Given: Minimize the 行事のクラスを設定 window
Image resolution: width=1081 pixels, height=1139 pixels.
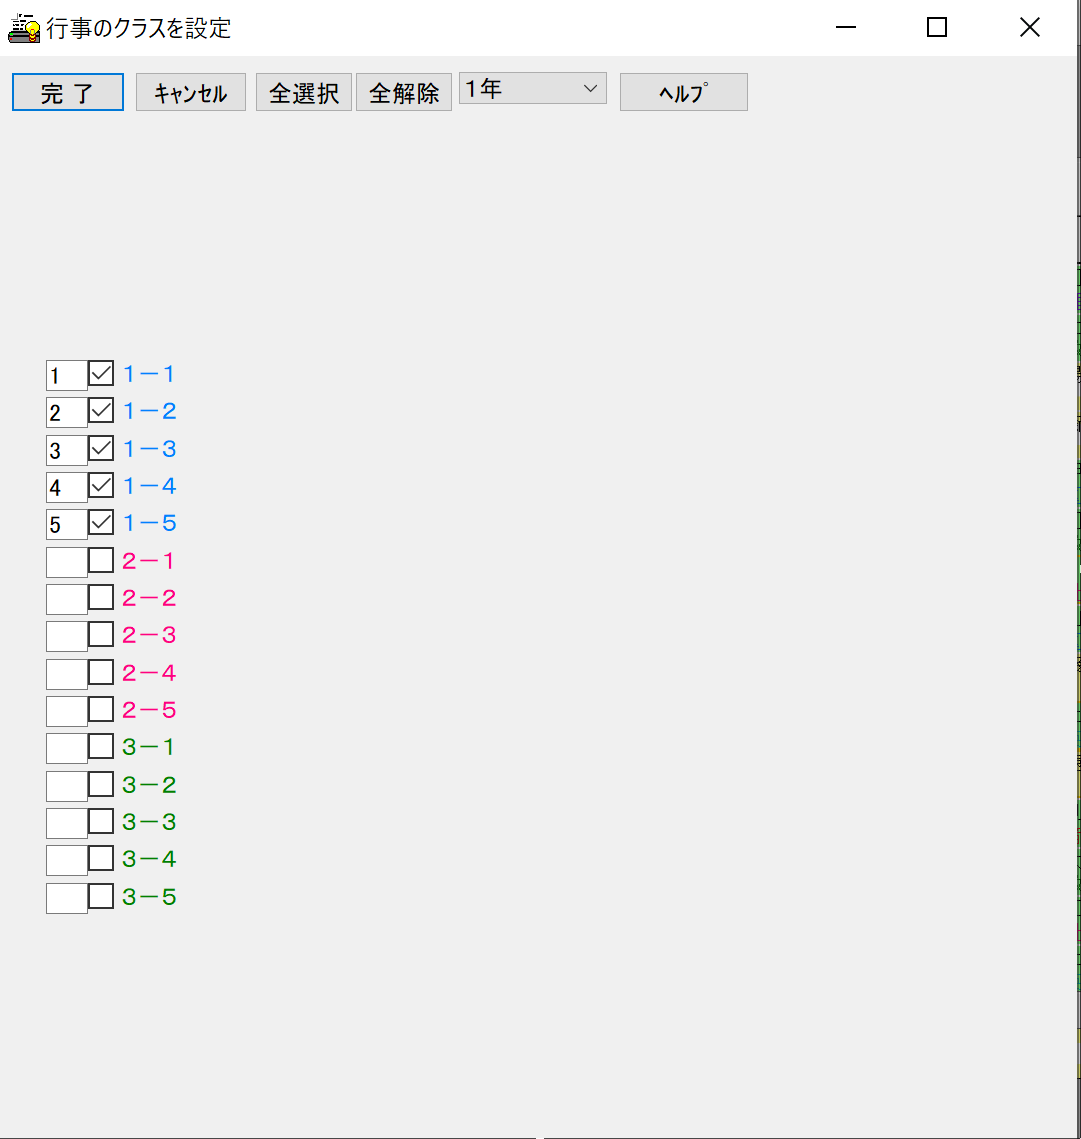Looking at the screenshot, I should pos(846,27).
